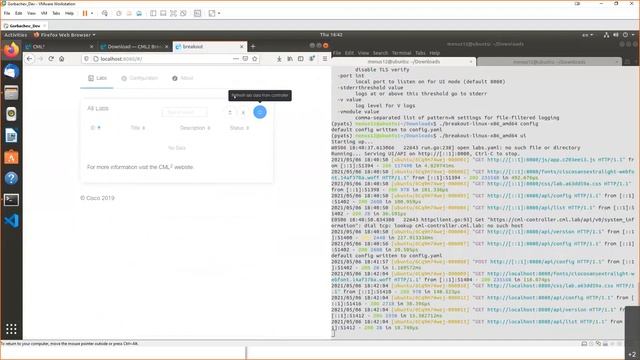
Task: Sort labs by the ID column
Action: [x=95, y=128]
